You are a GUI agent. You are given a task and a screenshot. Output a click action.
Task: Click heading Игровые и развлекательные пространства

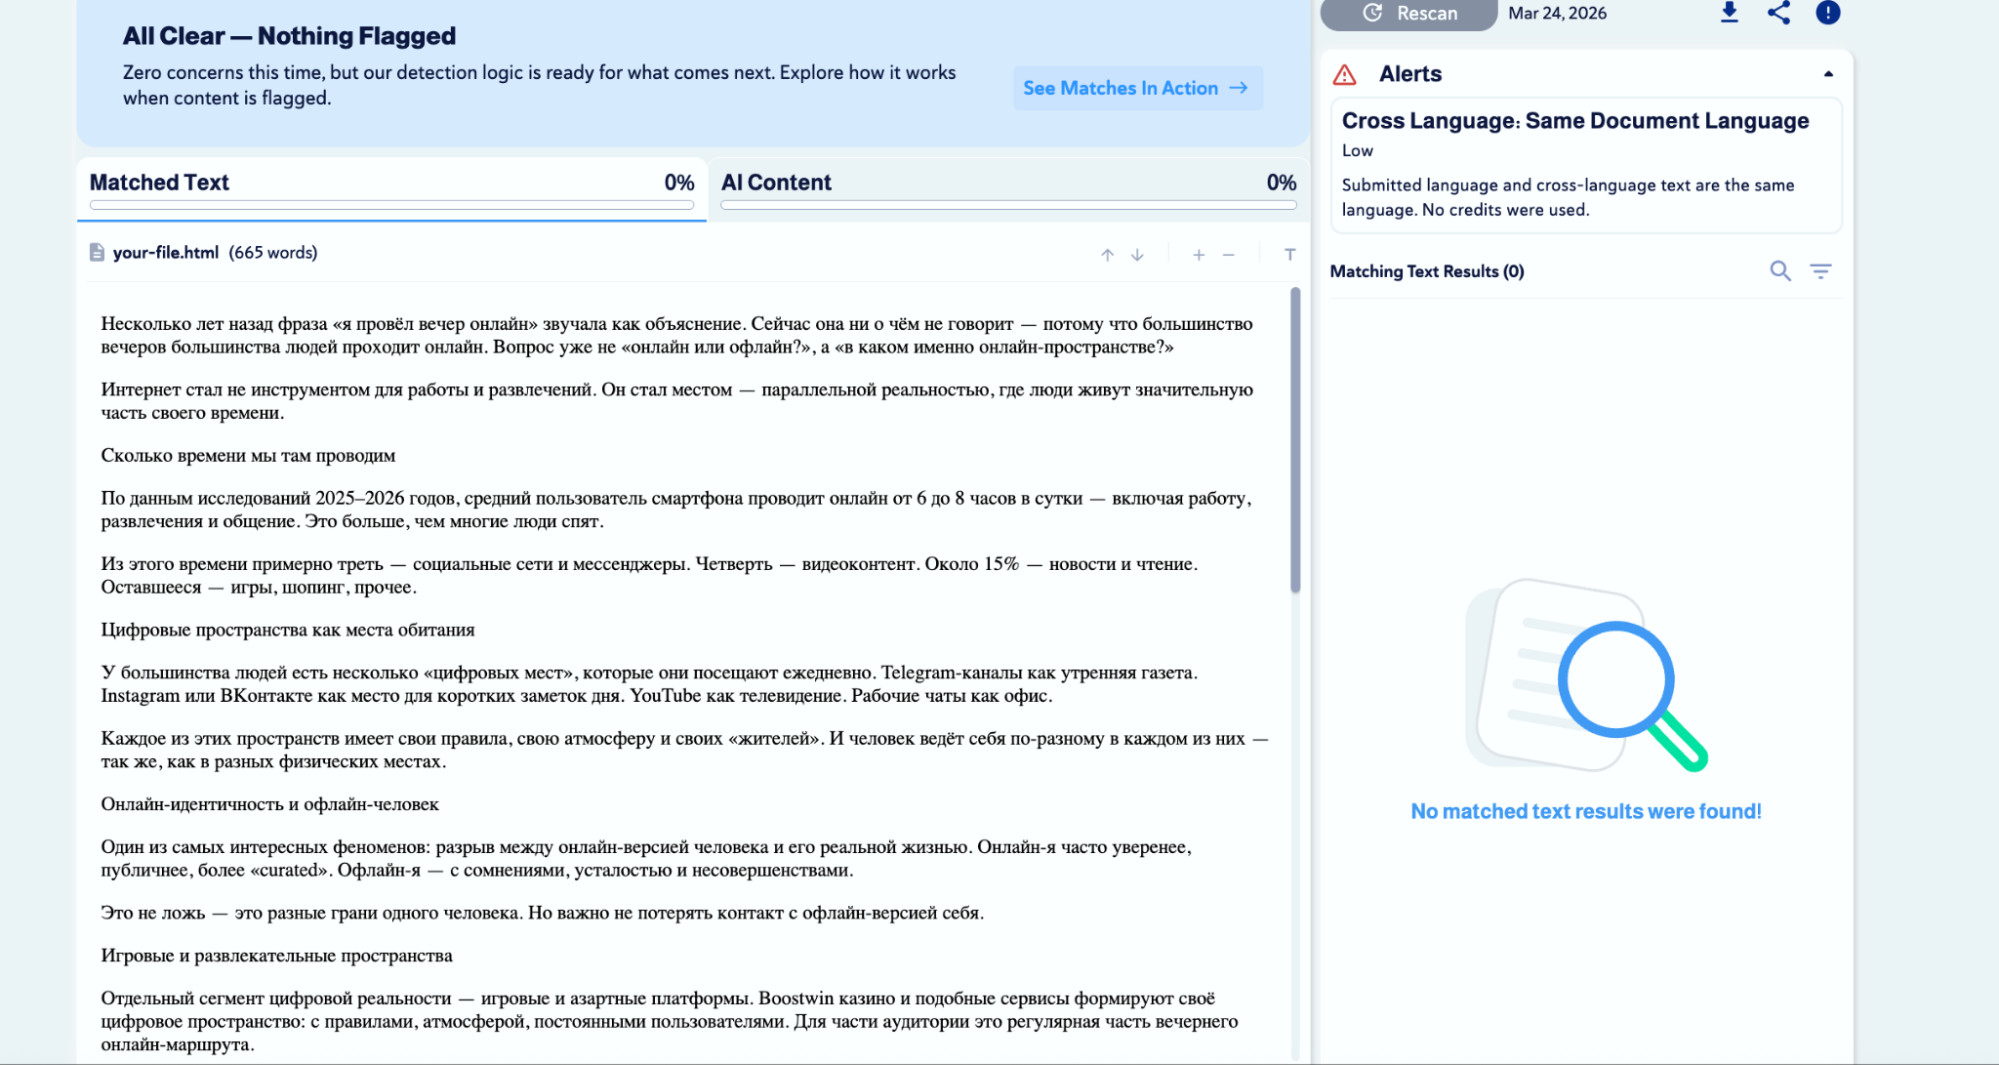pos(277,955)
